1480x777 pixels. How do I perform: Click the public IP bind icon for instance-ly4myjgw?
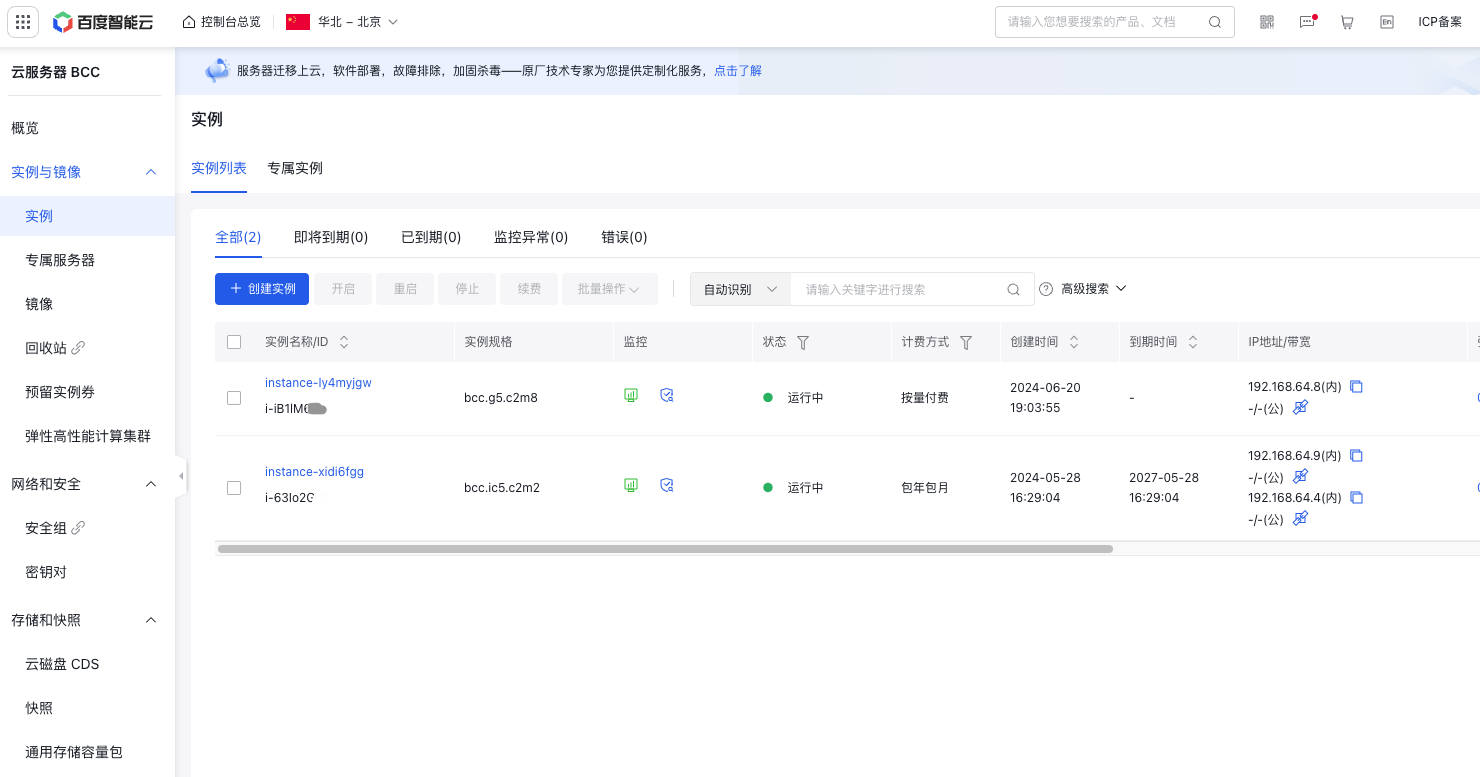point(1300,407)
